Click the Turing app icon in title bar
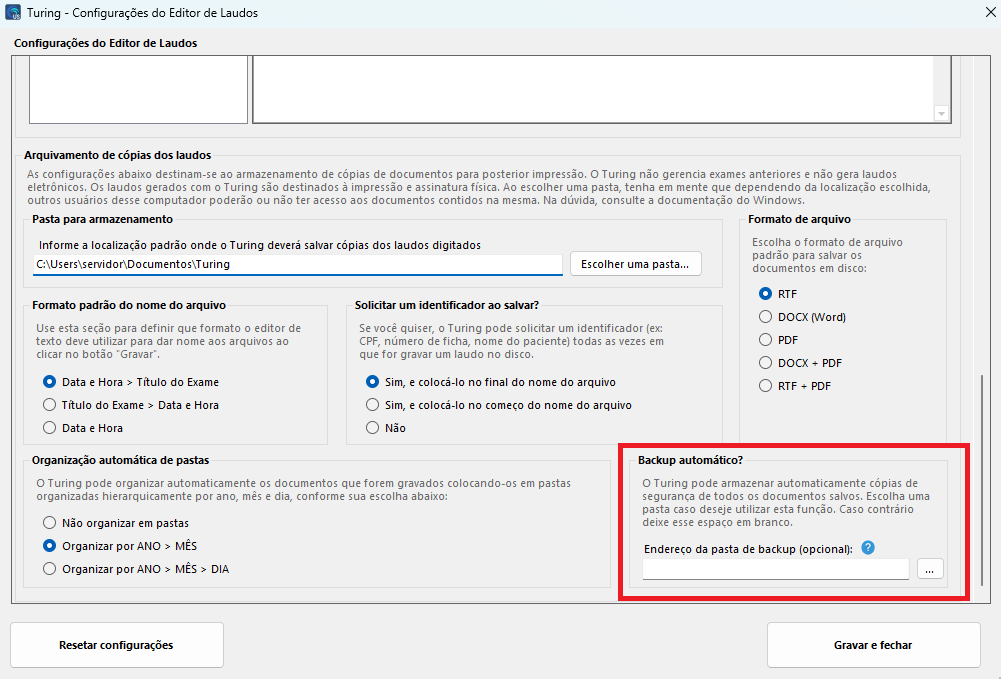 [x=12, y=13]
